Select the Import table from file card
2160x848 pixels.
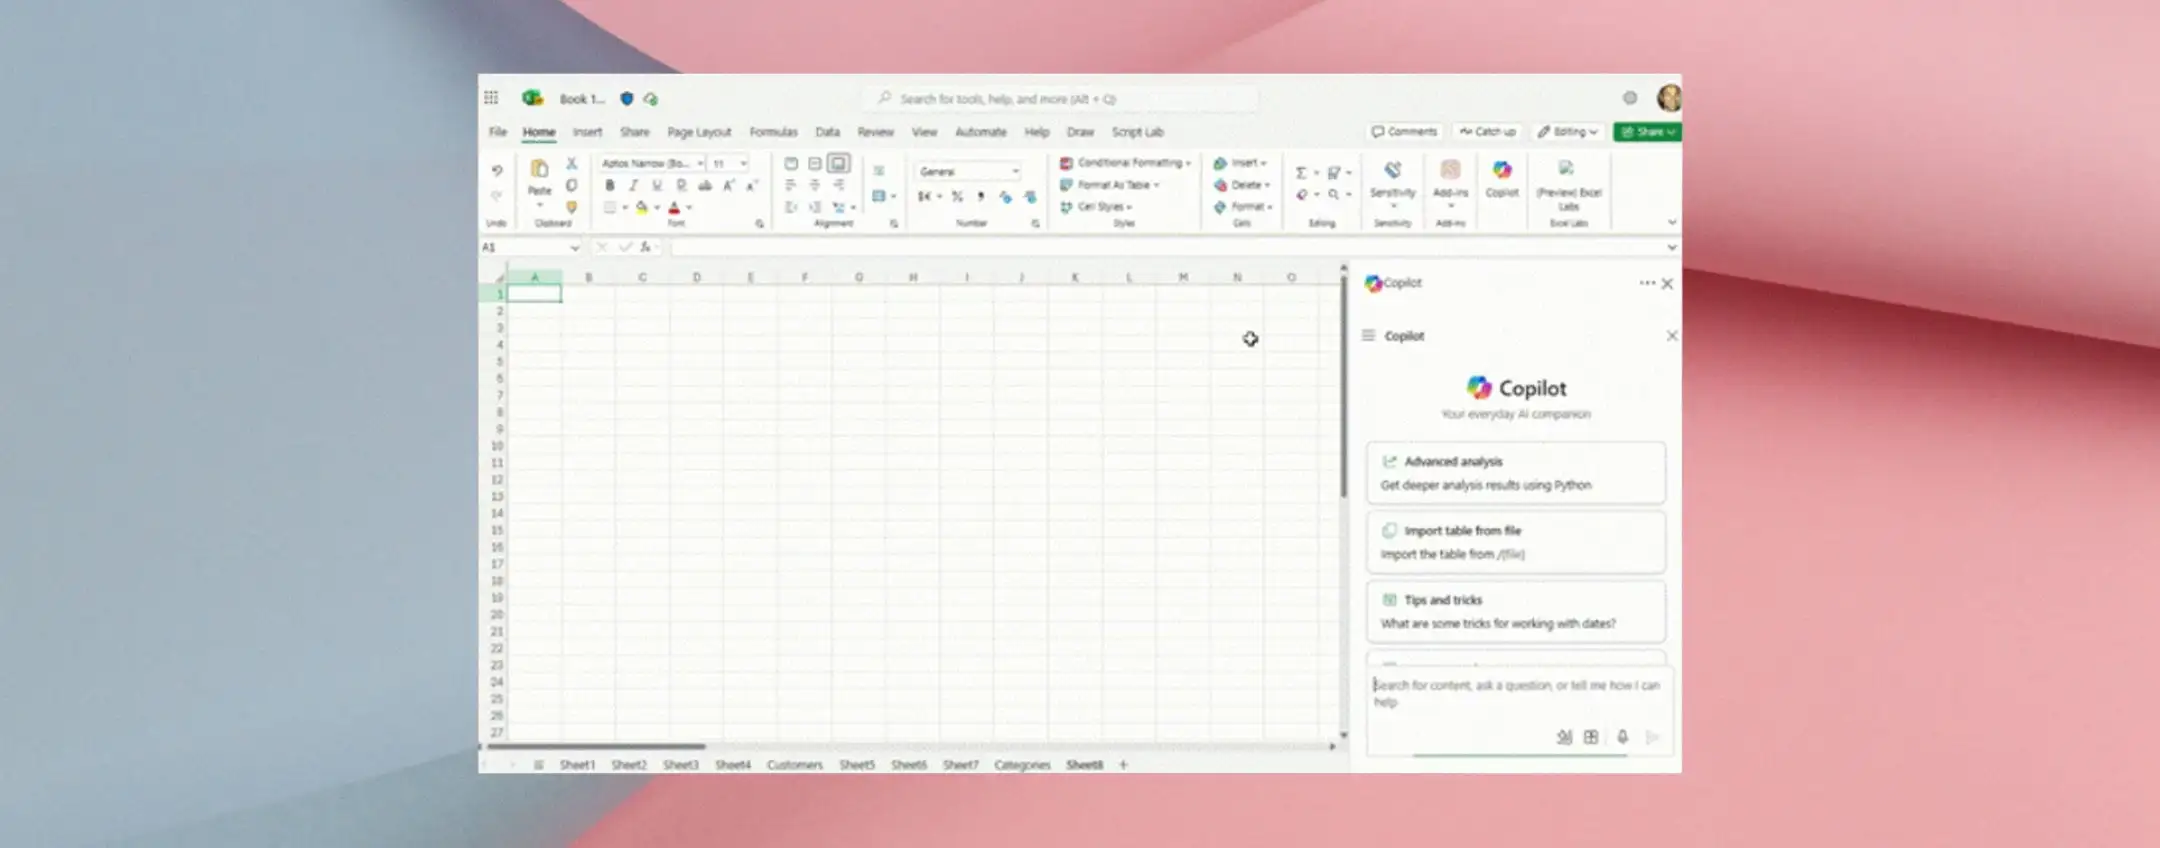point(1516,542)
